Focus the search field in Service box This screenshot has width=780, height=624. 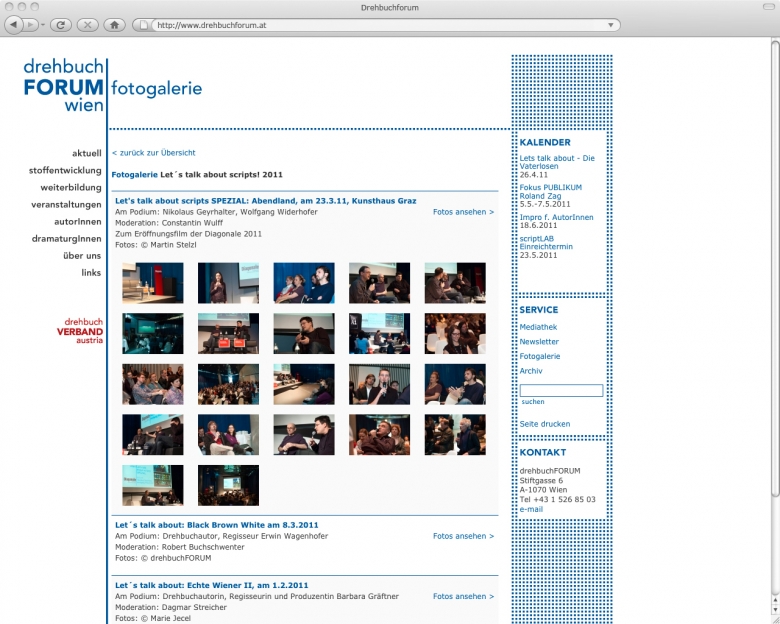[x=561, y=390]
